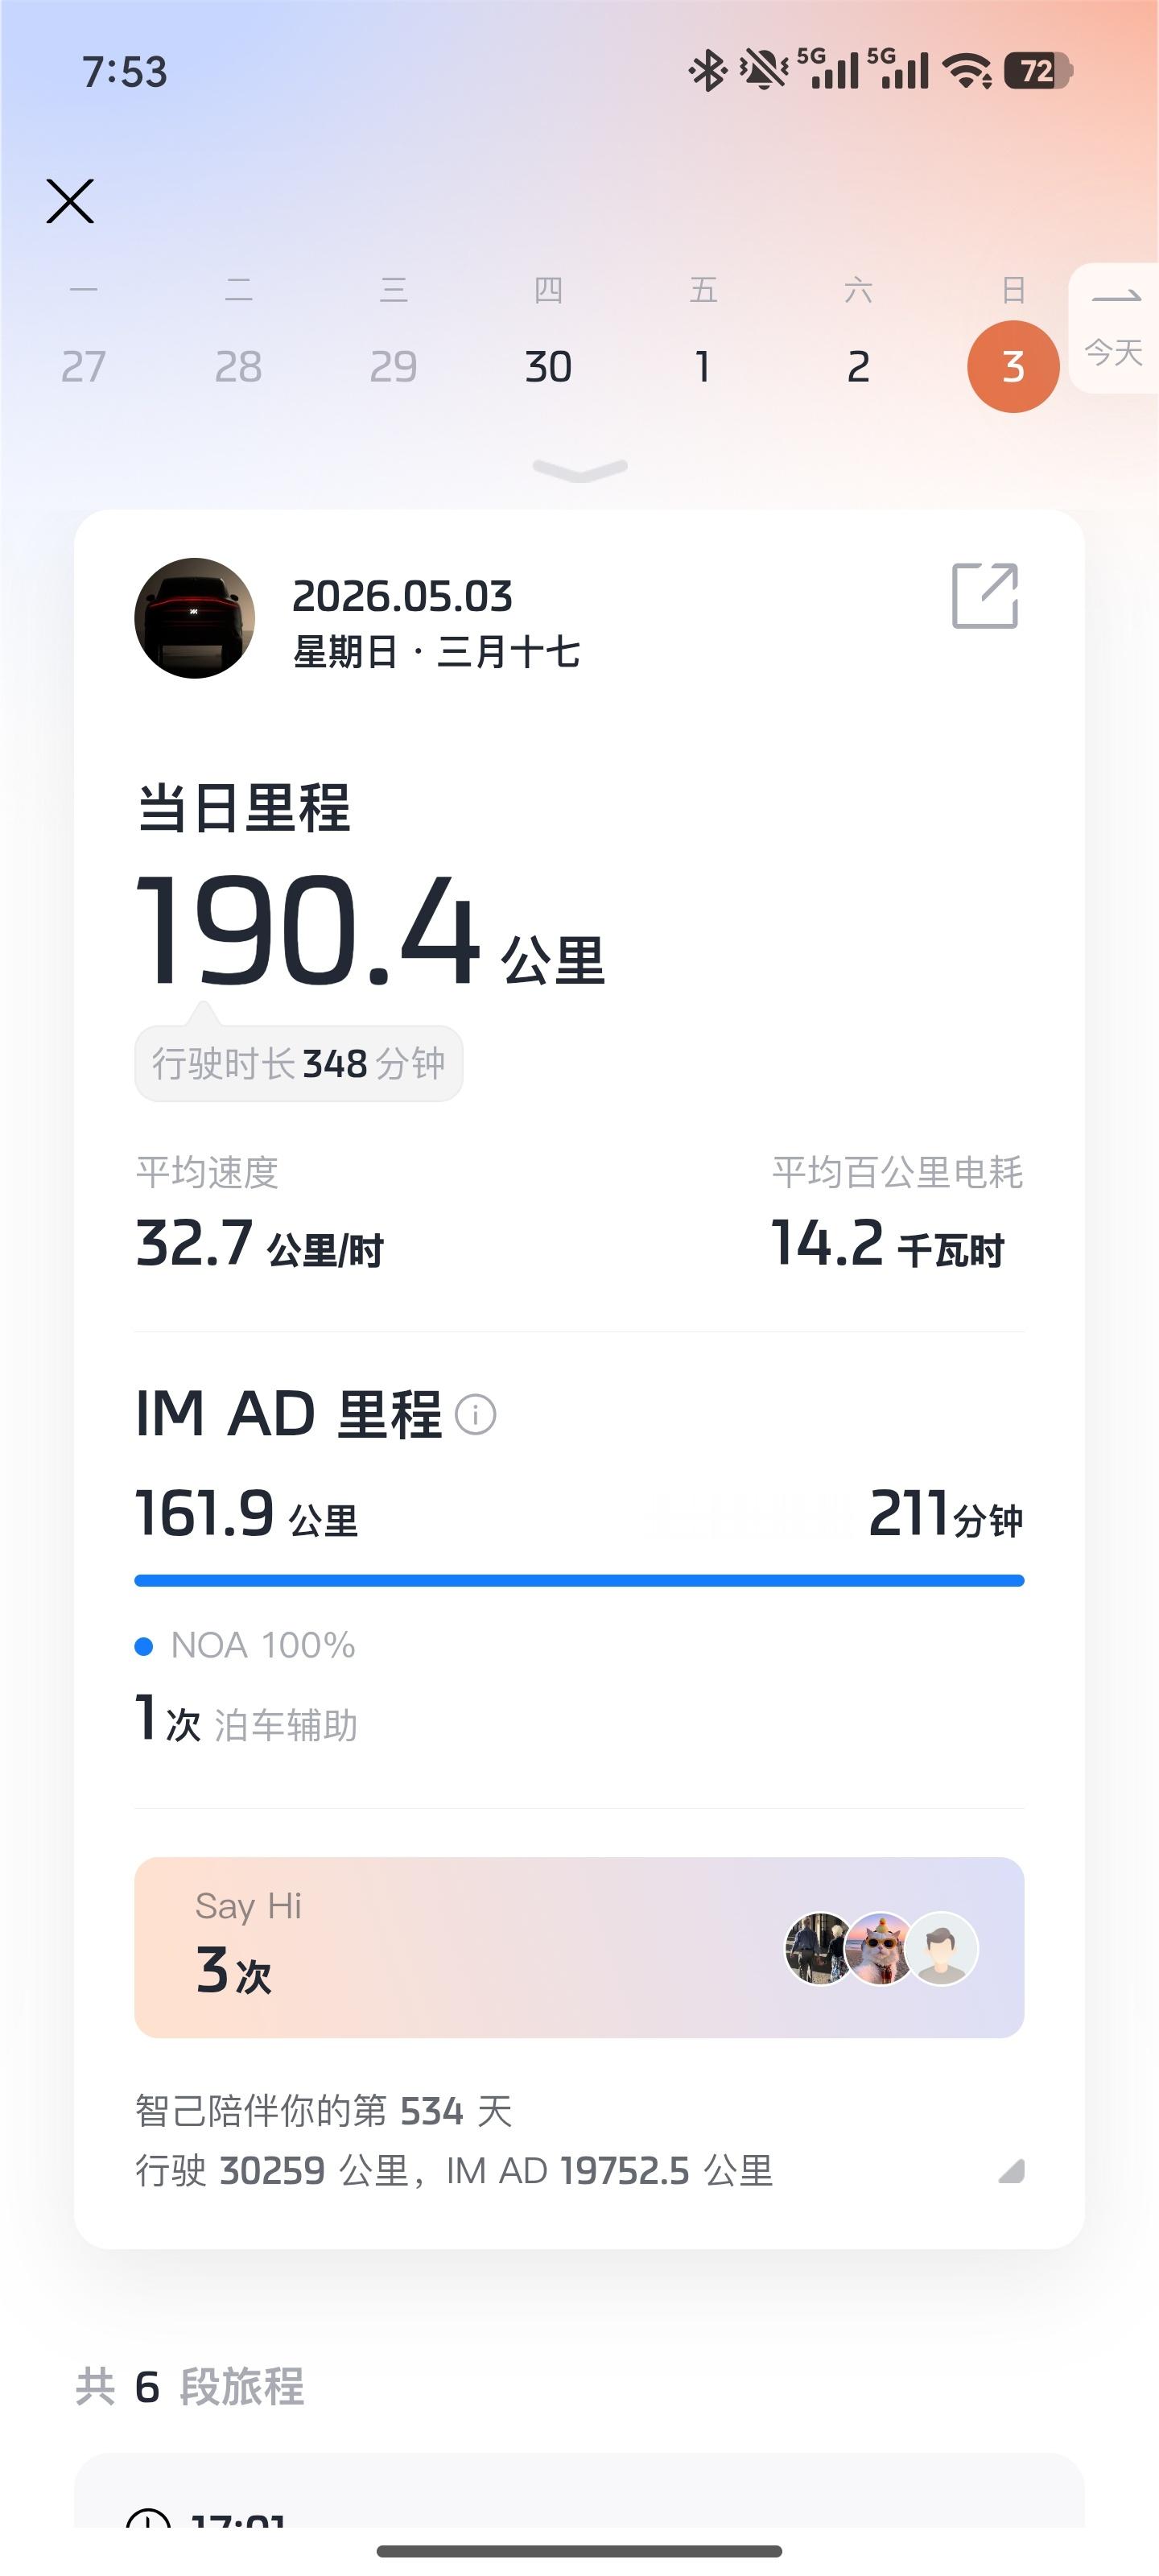Screen dimensions: 1159x2576
Task: Tap the default gray Say Hi avatar
Action: 941,1948
